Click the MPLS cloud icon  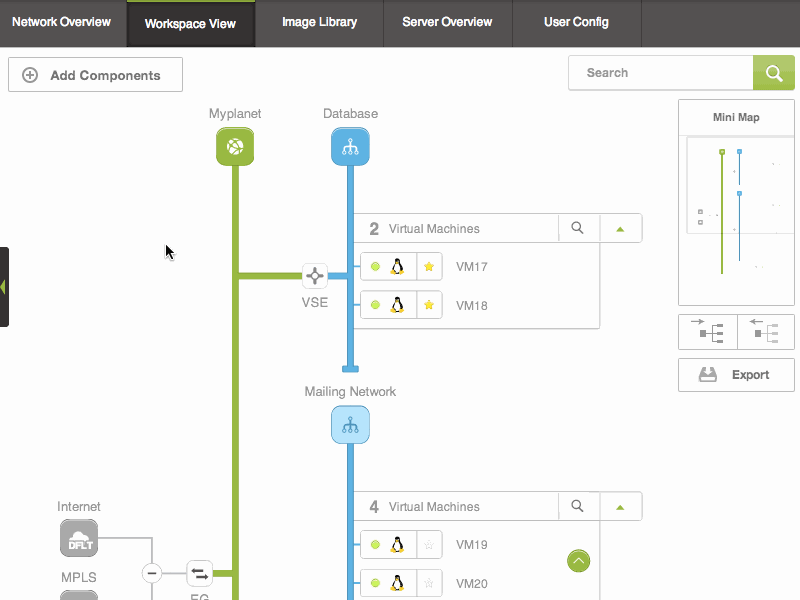[79, 595]
